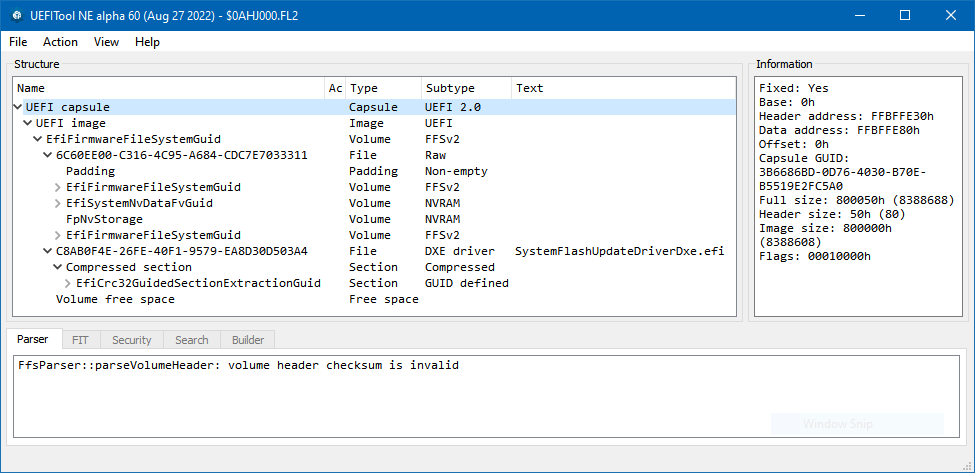The image size is (975, 473).
Task: Click the SystemFlashUpdateDriverDxe.efi text cell
Action: click(x=619, y=251)
